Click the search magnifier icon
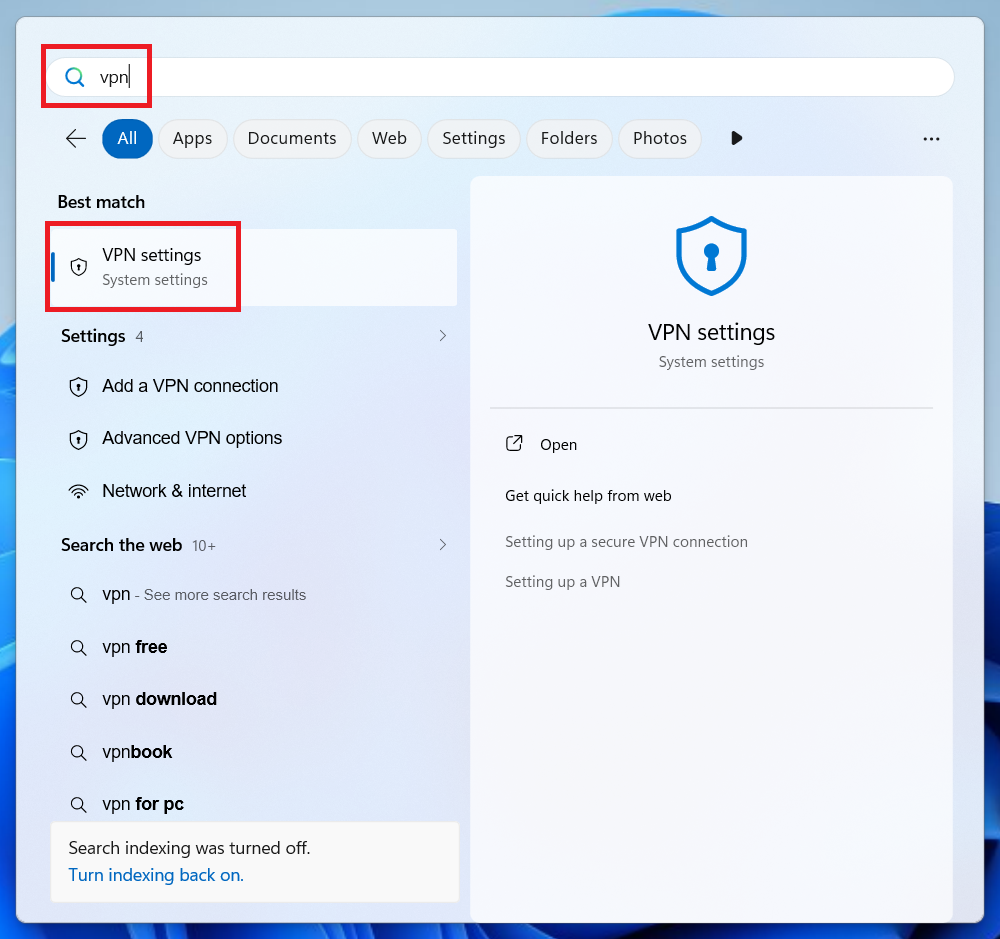The width and height of the screenshot is (1000, 939). pos(75,77)
